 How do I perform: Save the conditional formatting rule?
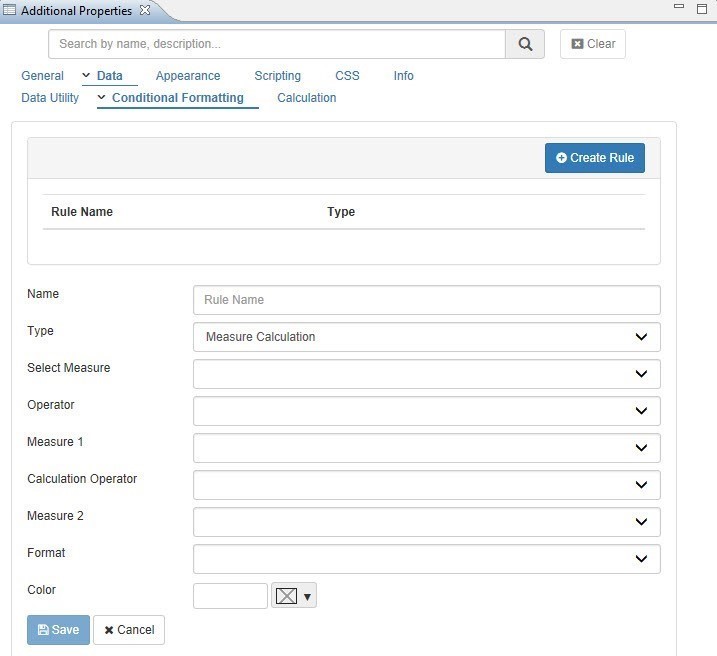[x=58, y=630]
